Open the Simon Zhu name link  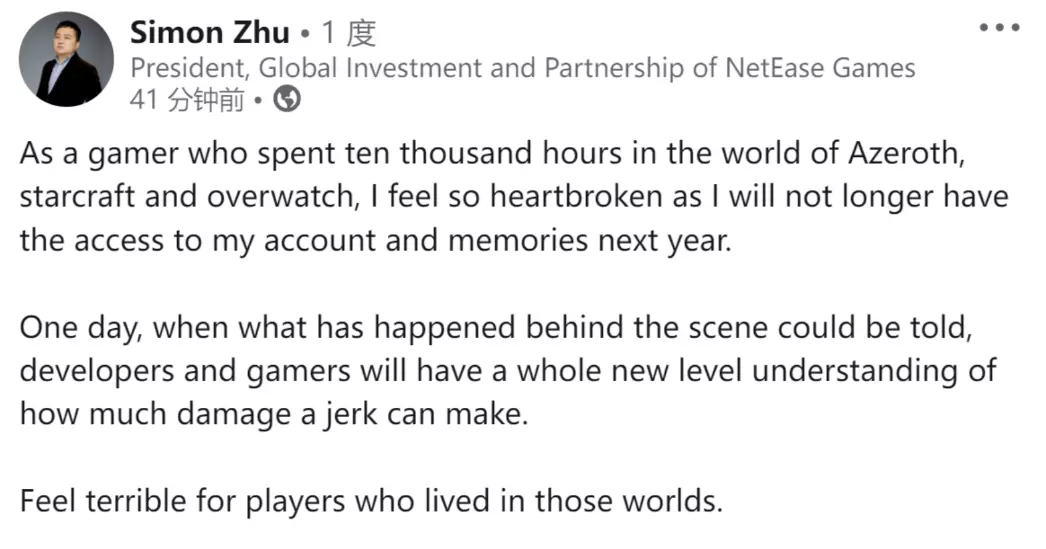pyautogui.click(x=209, y=32)
